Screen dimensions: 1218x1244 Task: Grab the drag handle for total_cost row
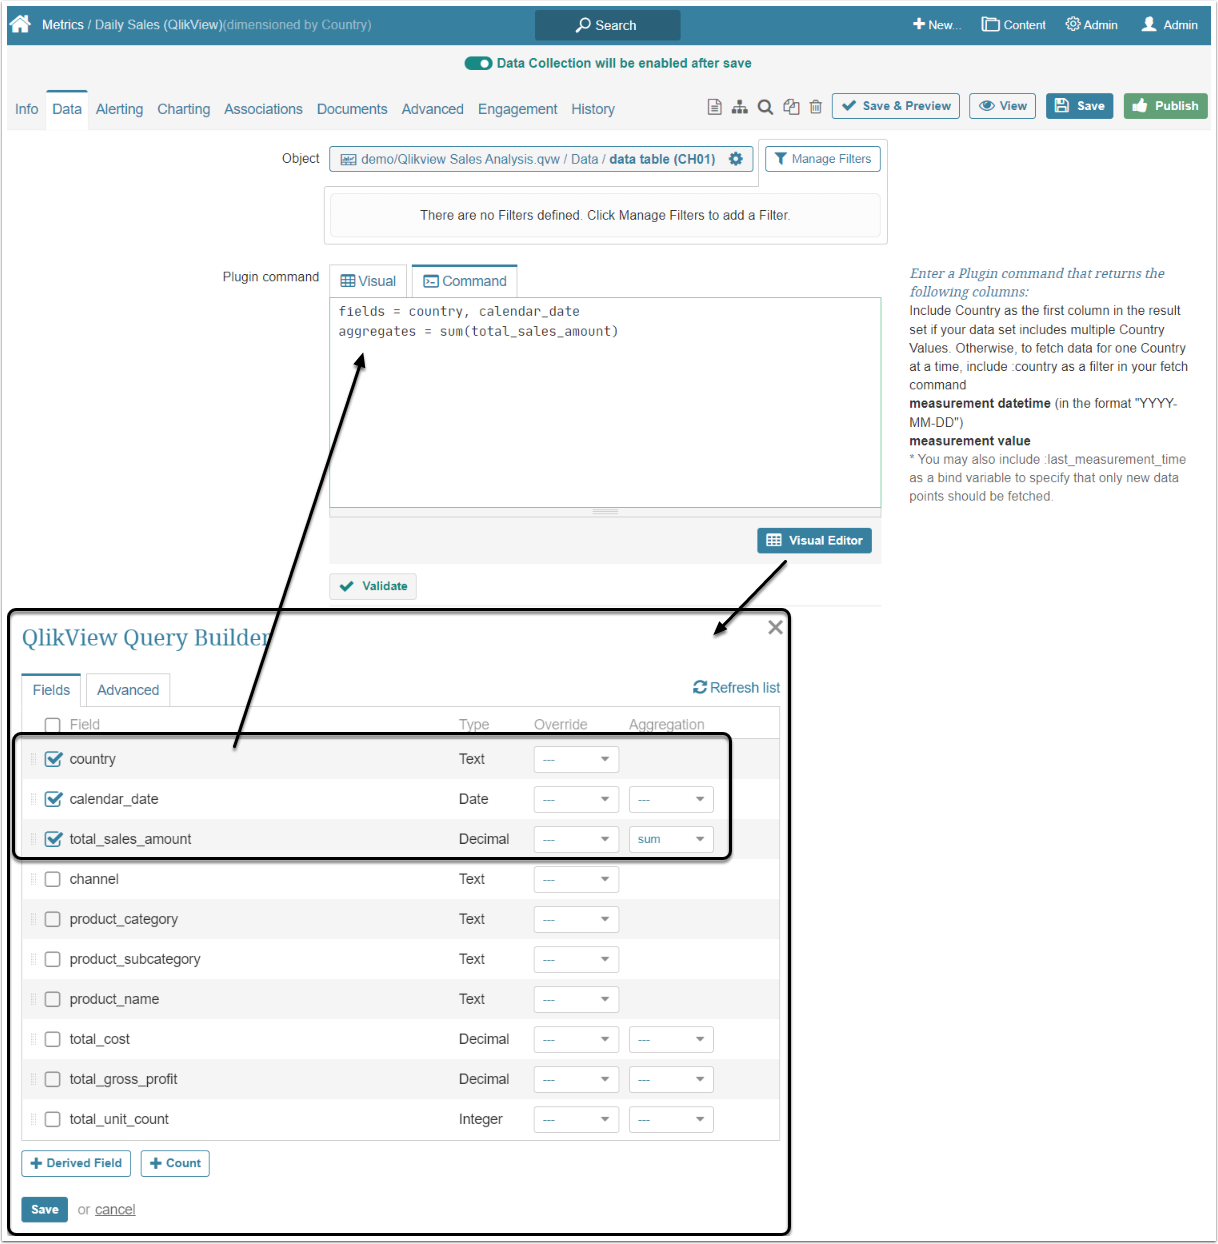pyautogui.click(x=33, y=1039)
